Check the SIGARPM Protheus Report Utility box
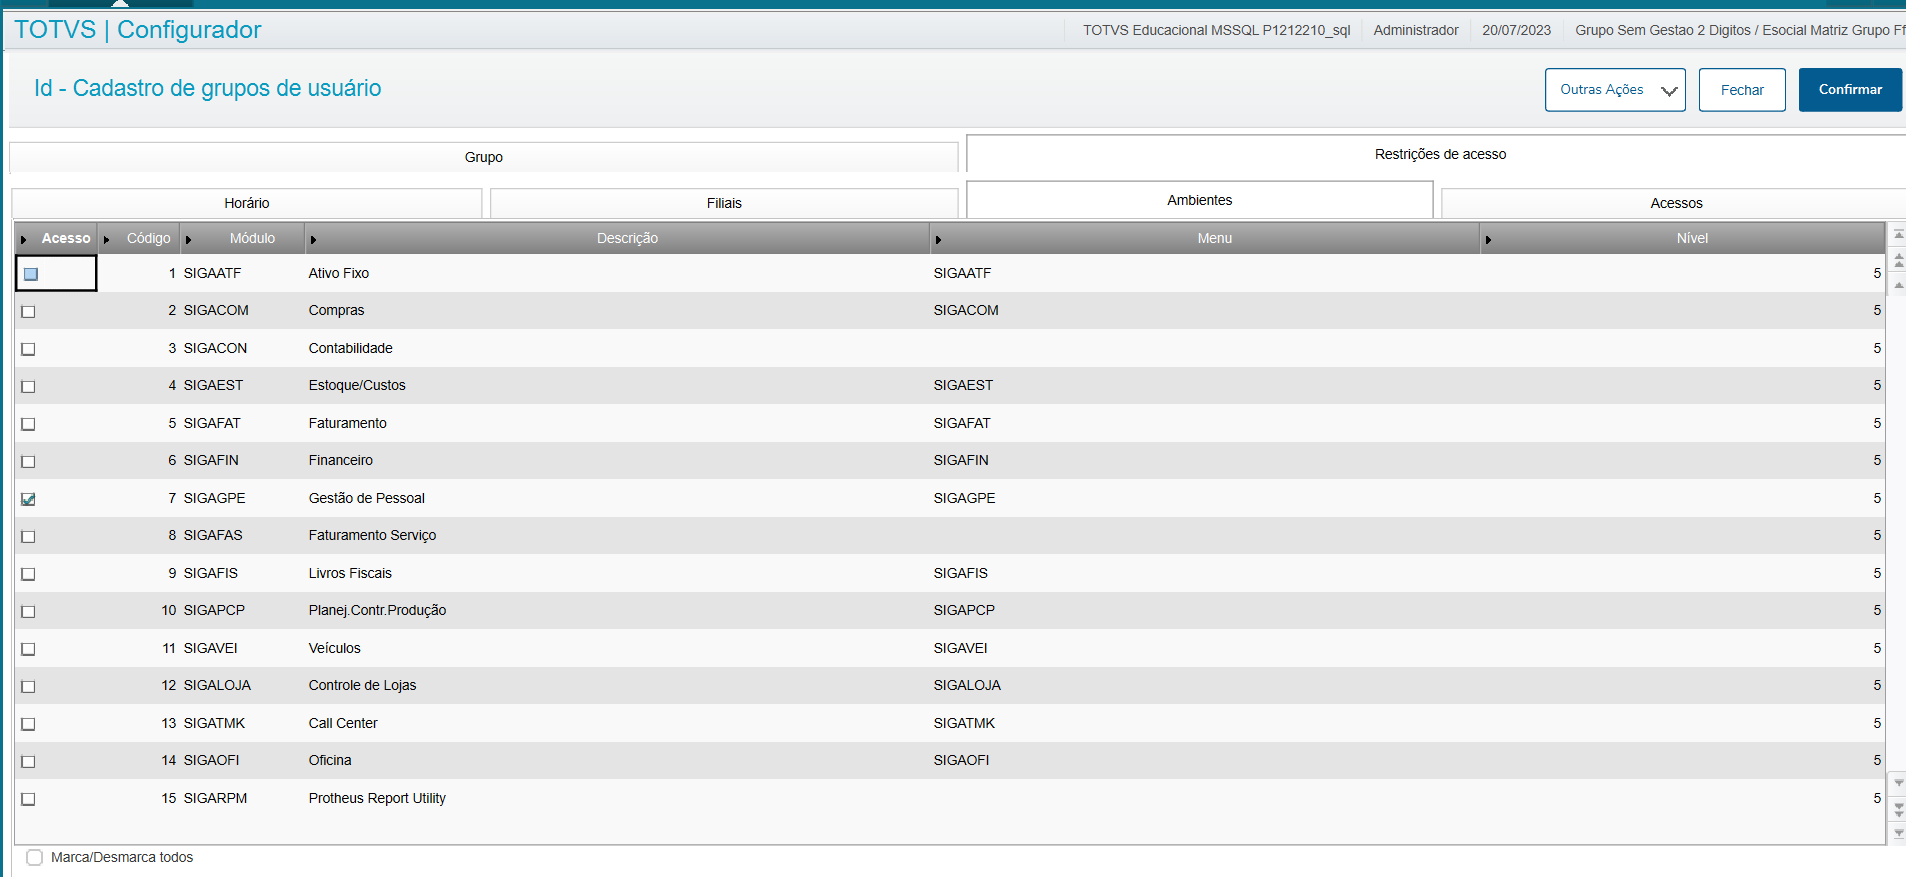The height and width of the screenshot is (877, 1906). tap(28, 799)
